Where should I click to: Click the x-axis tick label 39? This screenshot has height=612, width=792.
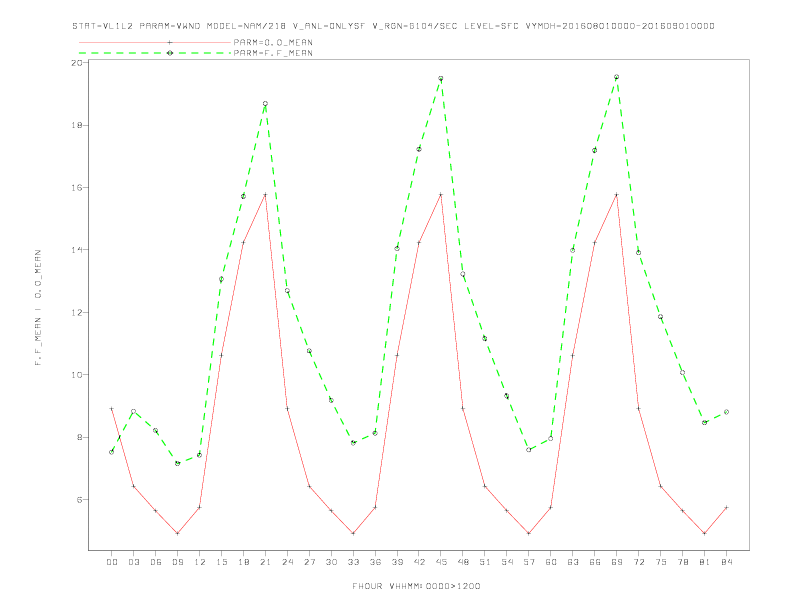pos(398,562)
